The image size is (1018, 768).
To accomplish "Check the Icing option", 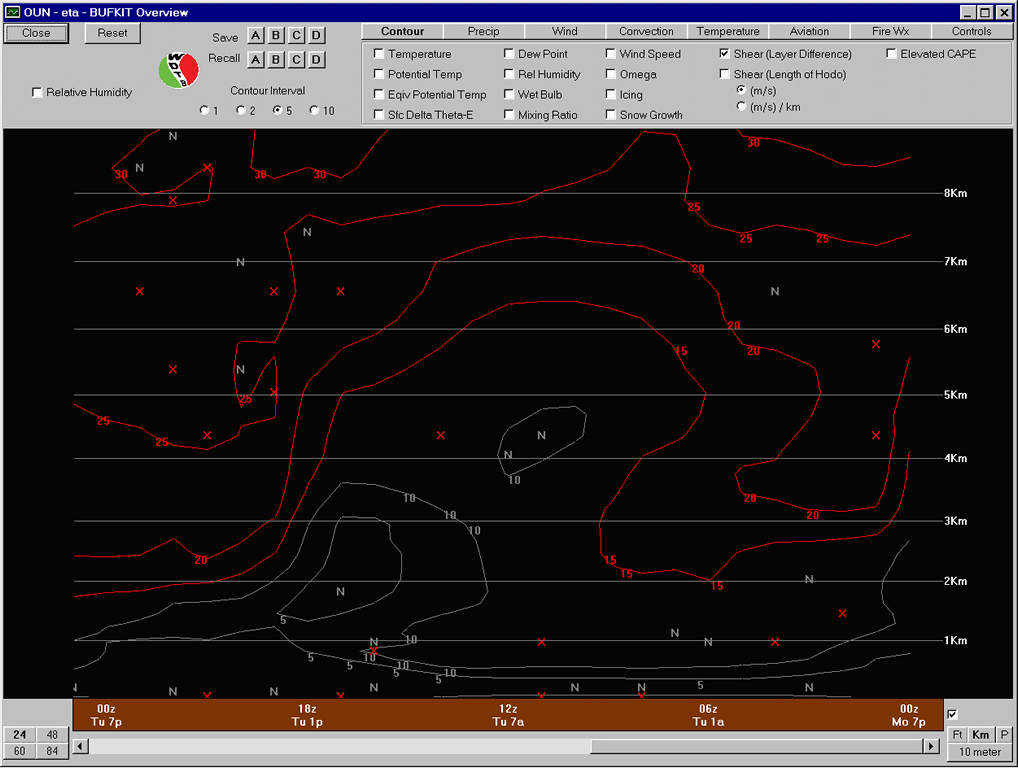I will 610,94.
